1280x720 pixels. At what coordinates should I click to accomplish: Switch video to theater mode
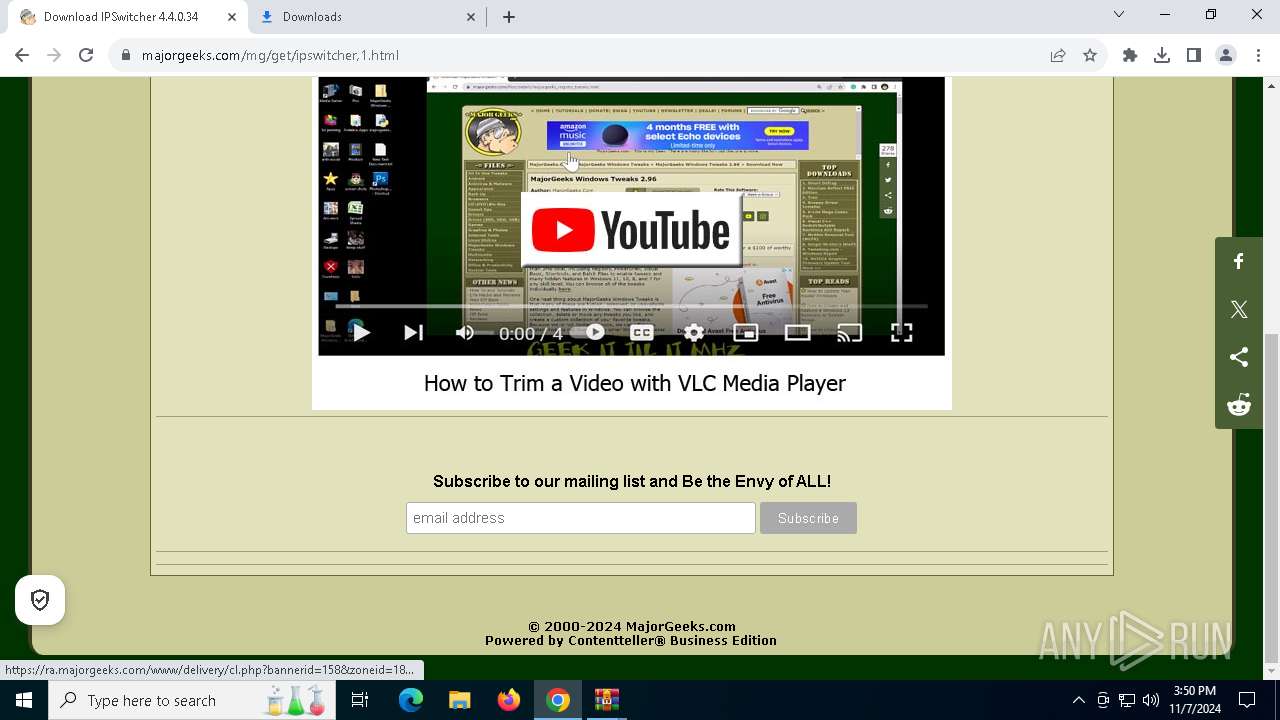click(x=798, y=333)
